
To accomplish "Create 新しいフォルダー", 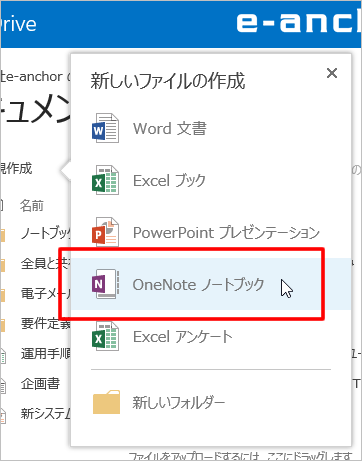I will [x=179, y=403].
